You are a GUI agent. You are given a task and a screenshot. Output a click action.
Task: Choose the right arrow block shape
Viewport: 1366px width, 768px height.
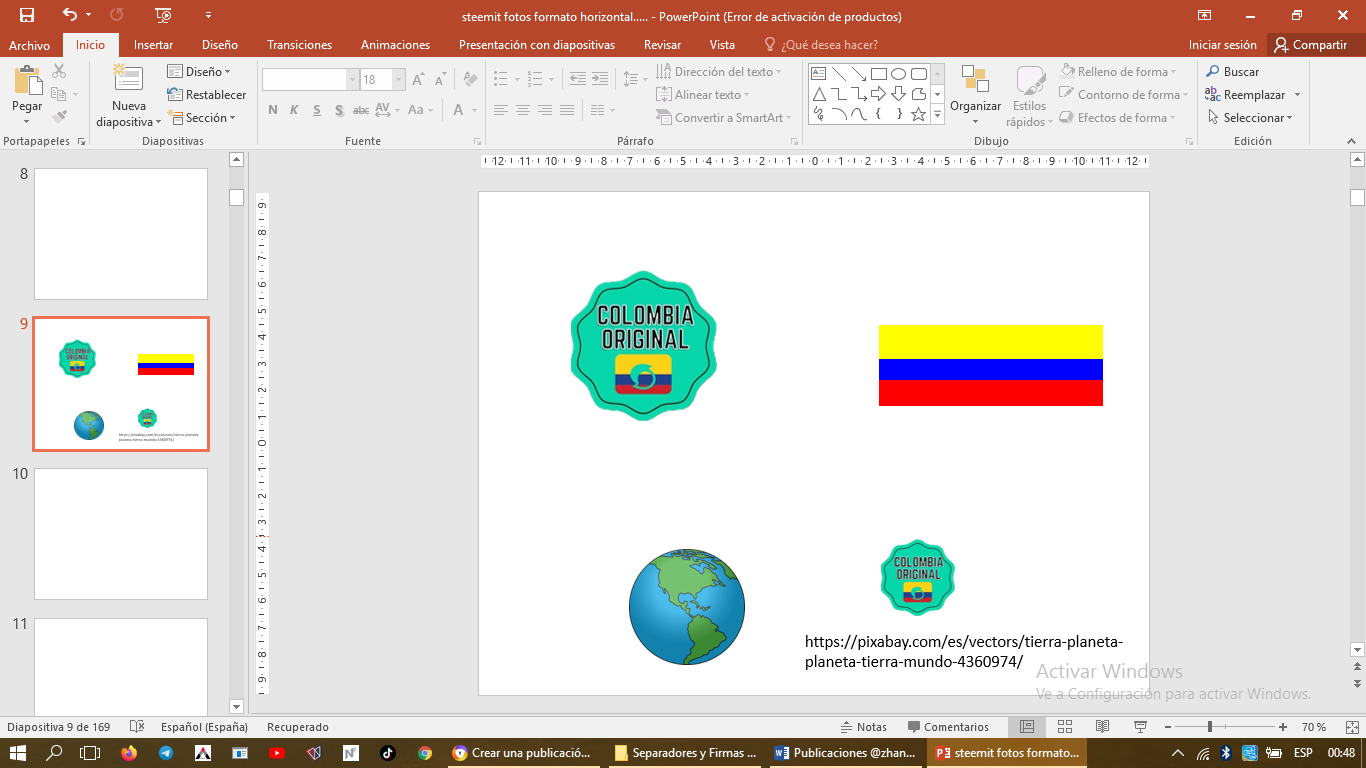879,94
